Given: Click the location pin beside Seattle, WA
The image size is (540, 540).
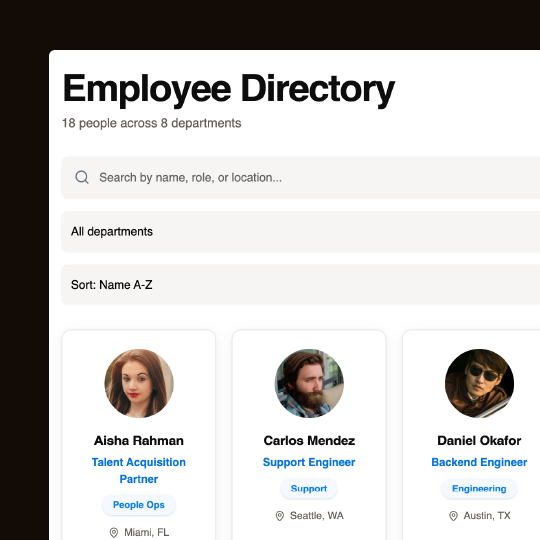Looking at the screenshot, I should click(x=280, y=516).
